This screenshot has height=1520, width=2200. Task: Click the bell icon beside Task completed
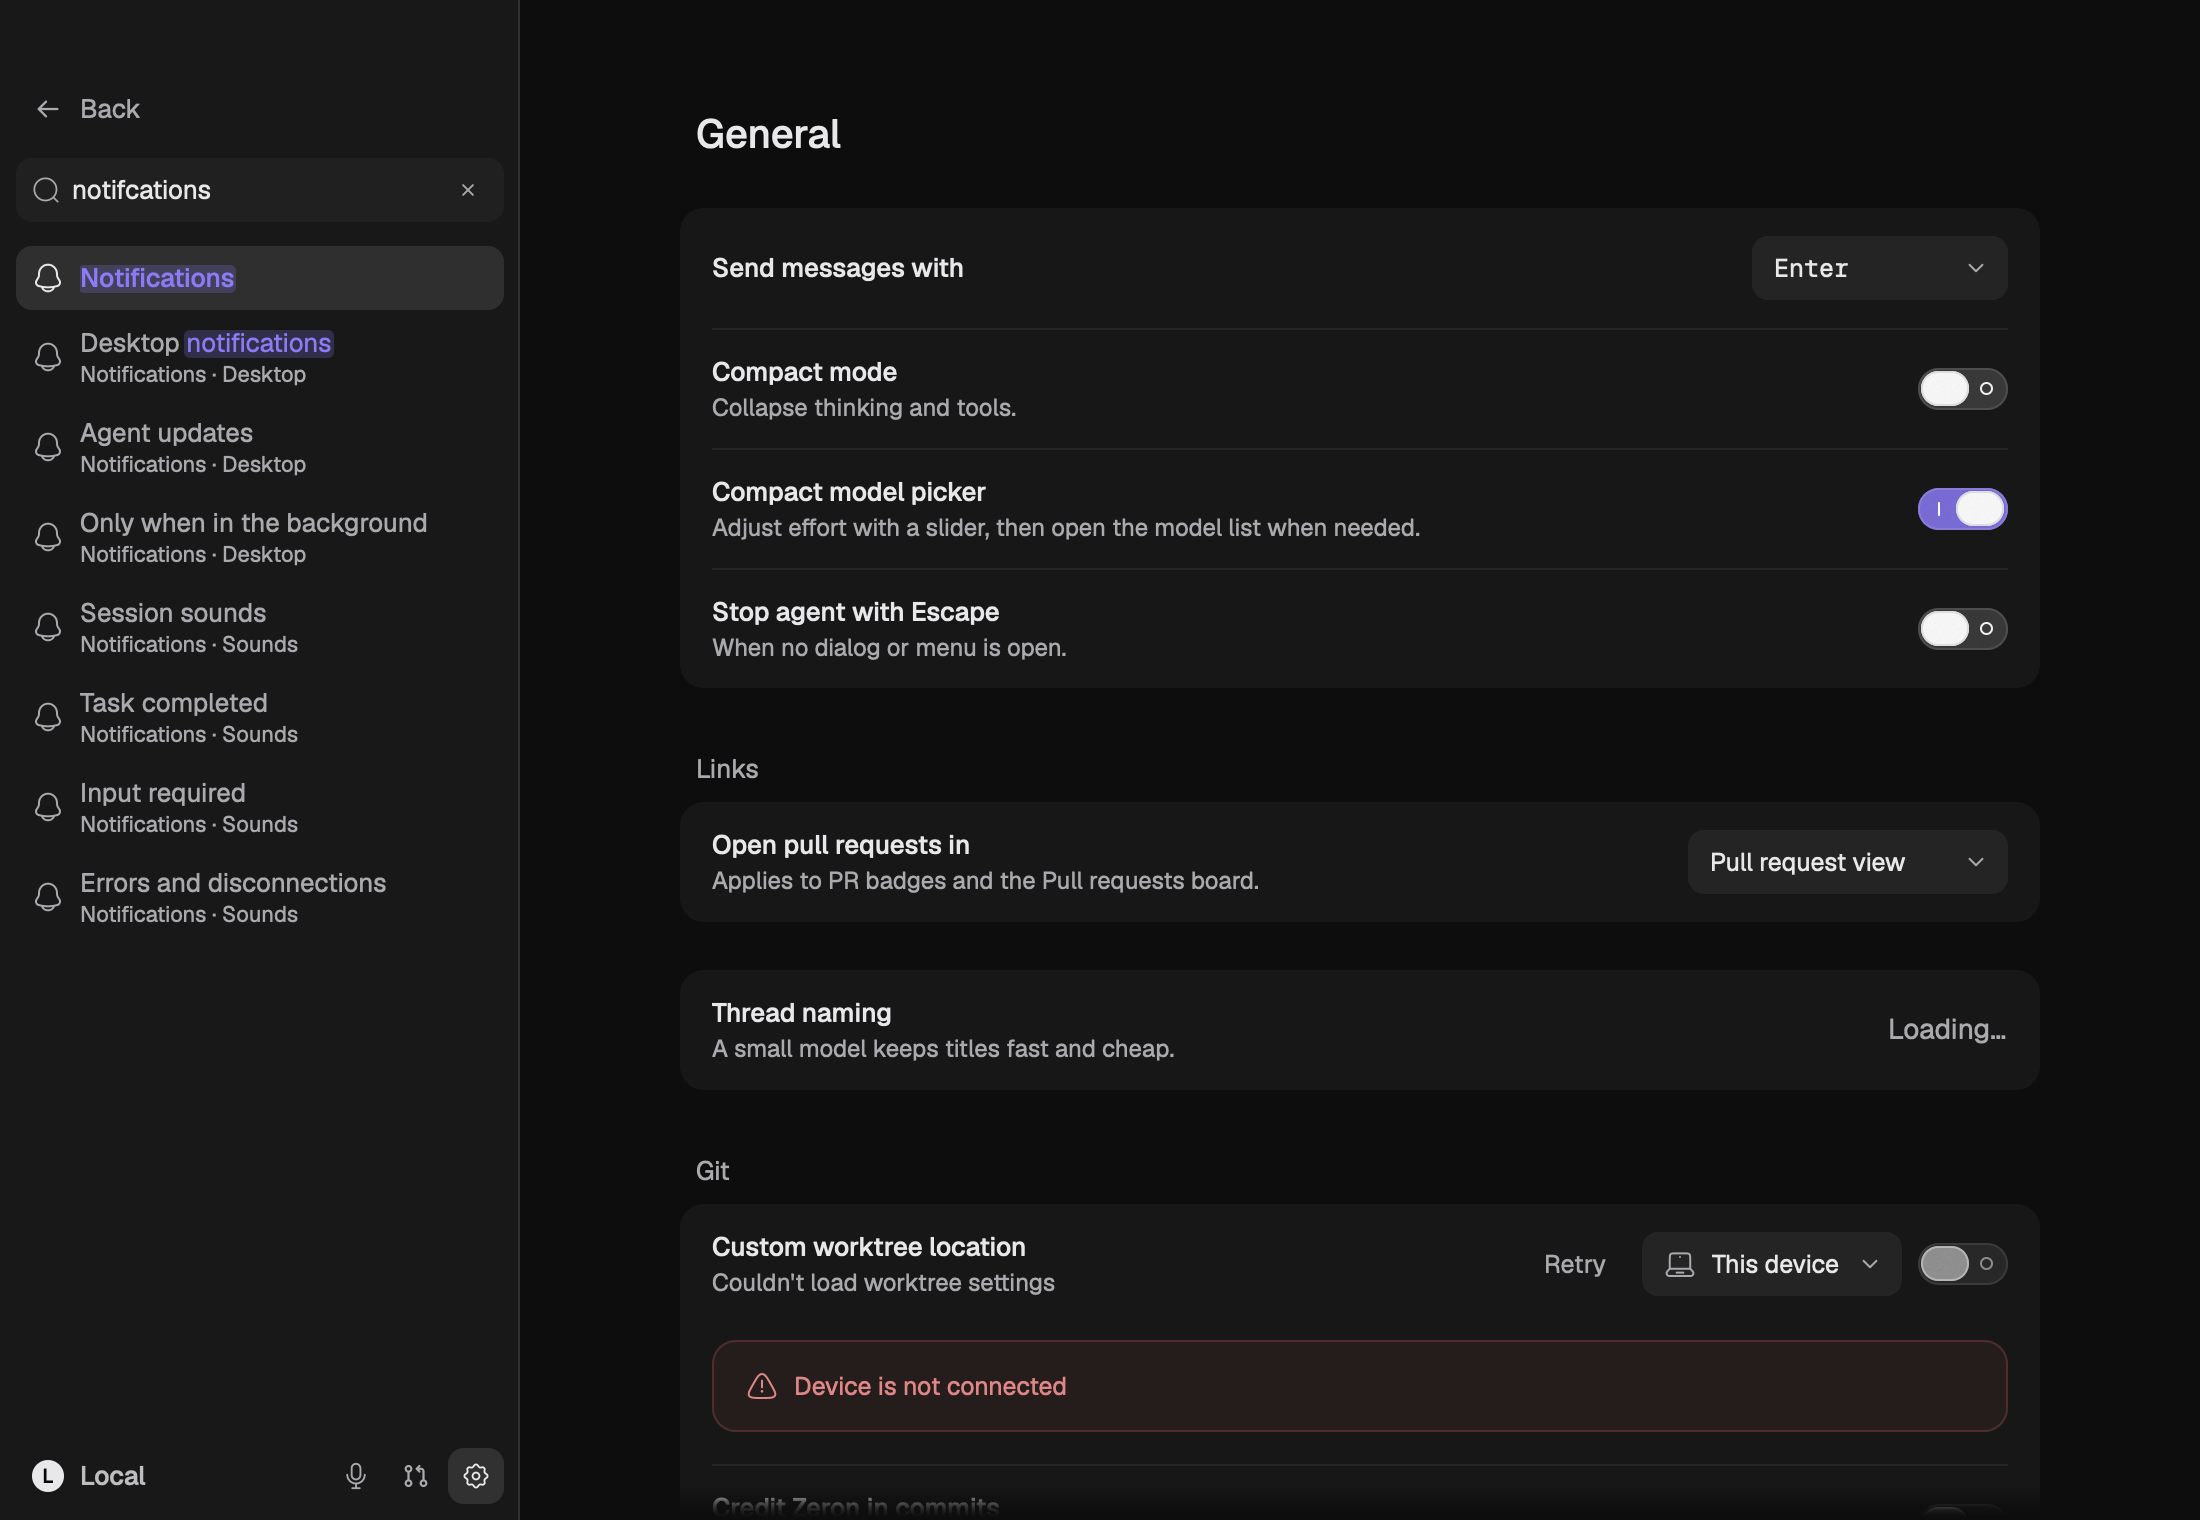[48, 717]
